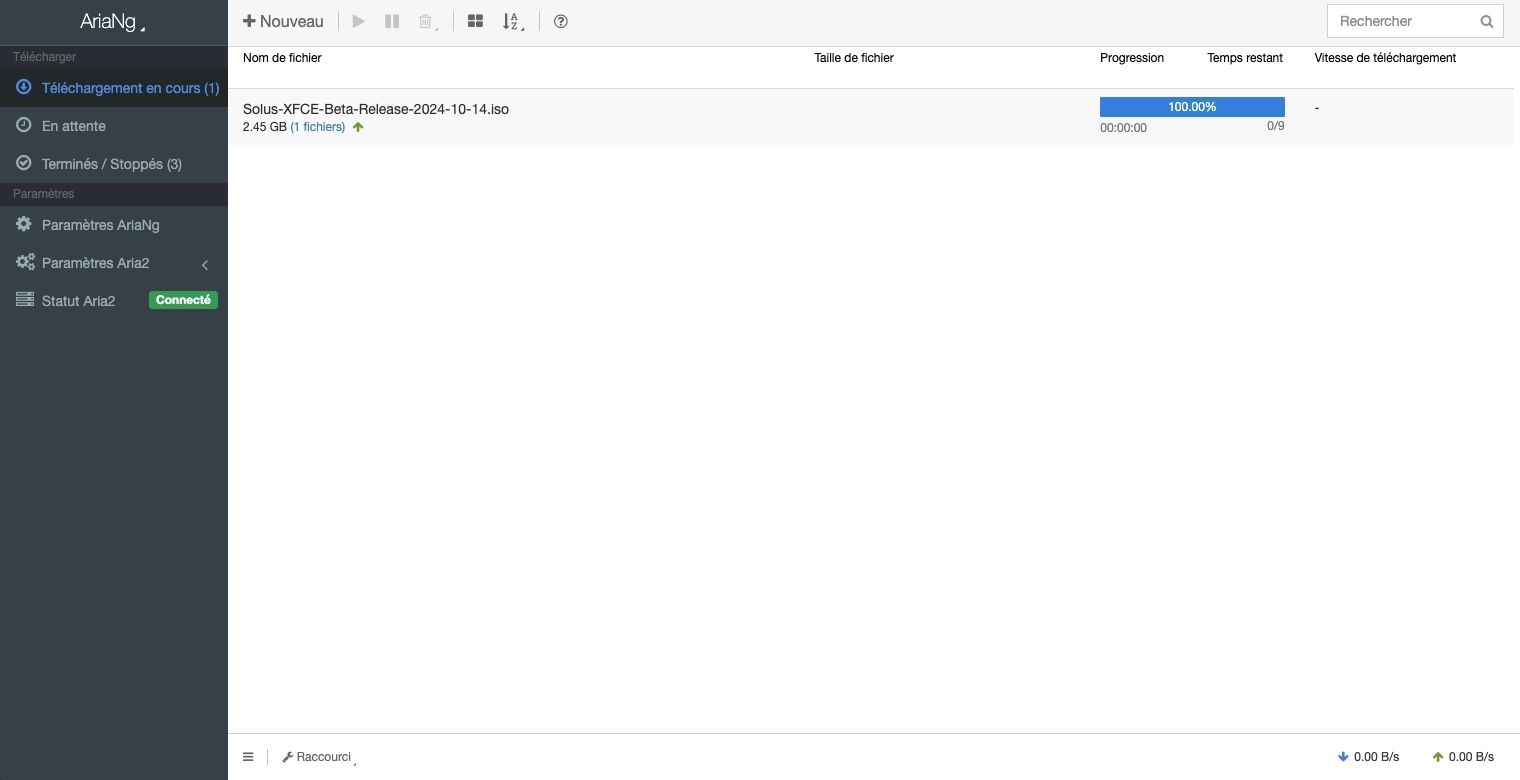This screenshot has height=780, width=1520.
Task: Open the trash delete dropdown icon
Action: [x=427, y=21]
